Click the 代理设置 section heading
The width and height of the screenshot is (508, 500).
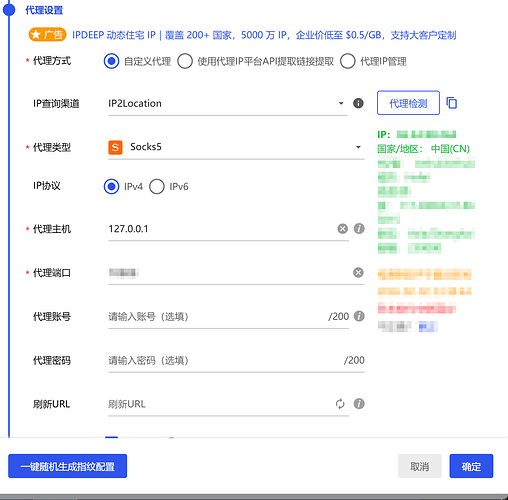(x=44, y=10)
